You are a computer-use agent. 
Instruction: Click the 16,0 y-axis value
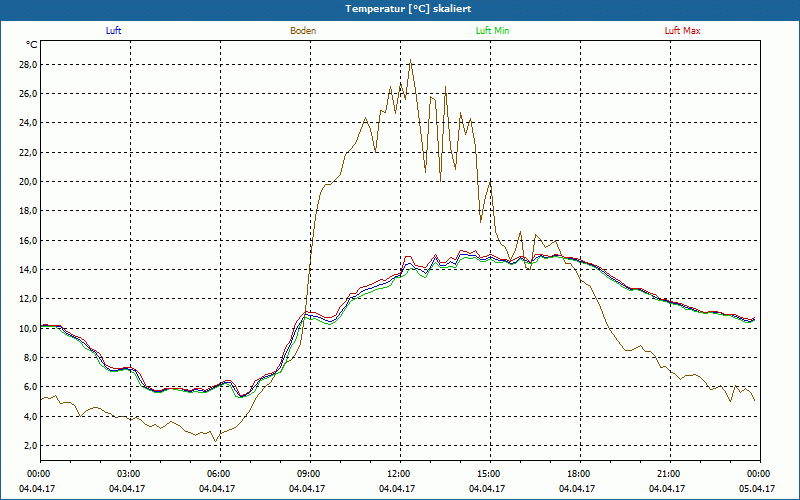(x=28, y=240)
